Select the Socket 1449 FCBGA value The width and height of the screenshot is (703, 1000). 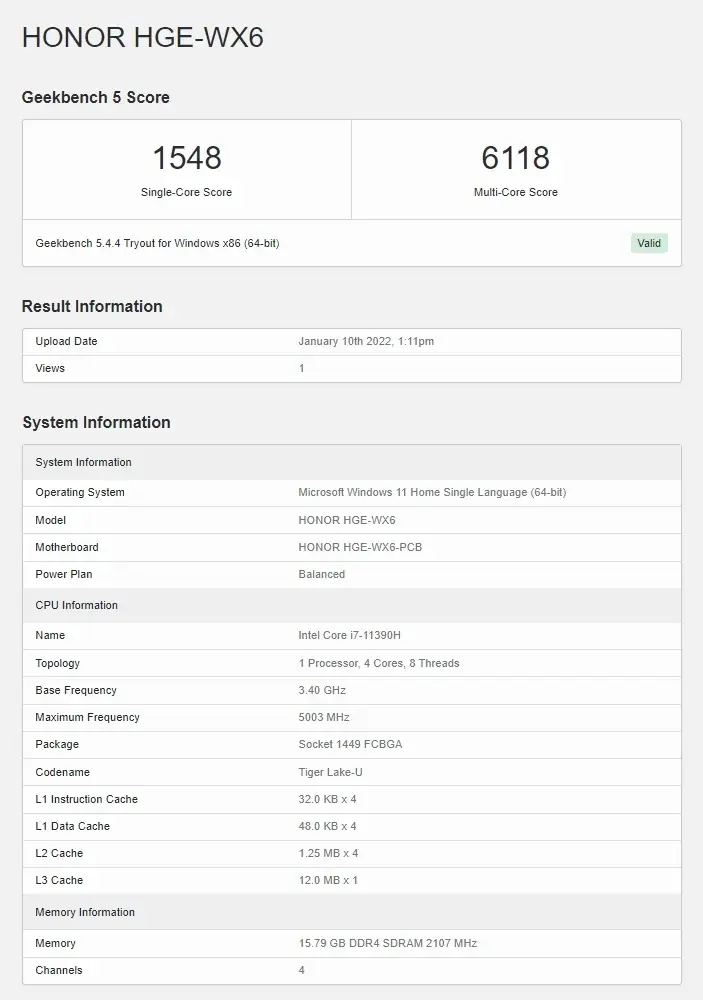tap(350, 744)
